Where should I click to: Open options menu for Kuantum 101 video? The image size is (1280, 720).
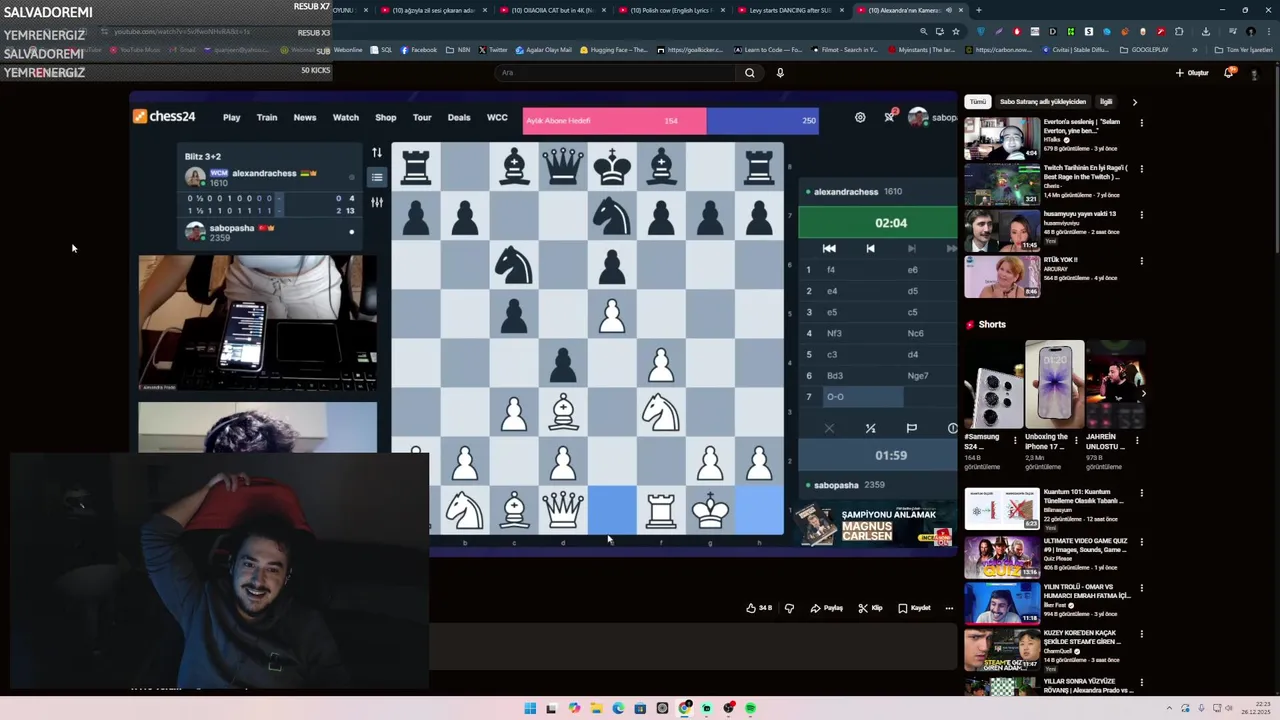[1141, 493]
